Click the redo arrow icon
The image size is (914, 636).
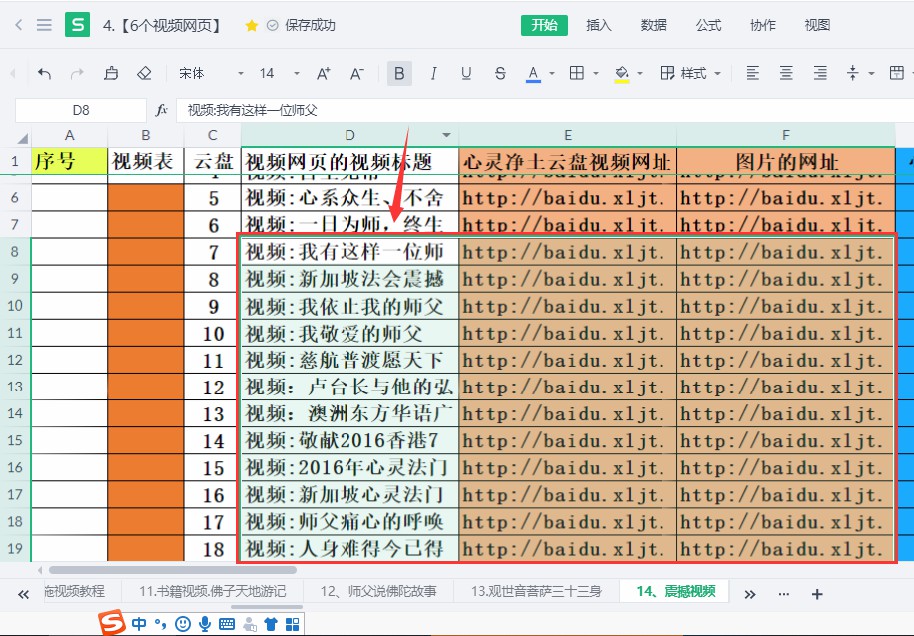pyautogui.click(x=77, y=73)
